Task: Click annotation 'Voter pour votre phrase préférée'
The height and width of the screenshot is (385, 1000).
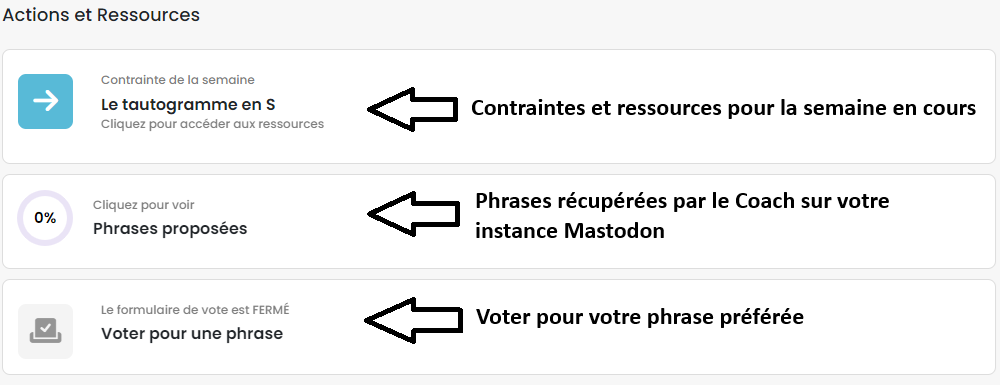Action: pyautogui.click(x=640, y=316)
